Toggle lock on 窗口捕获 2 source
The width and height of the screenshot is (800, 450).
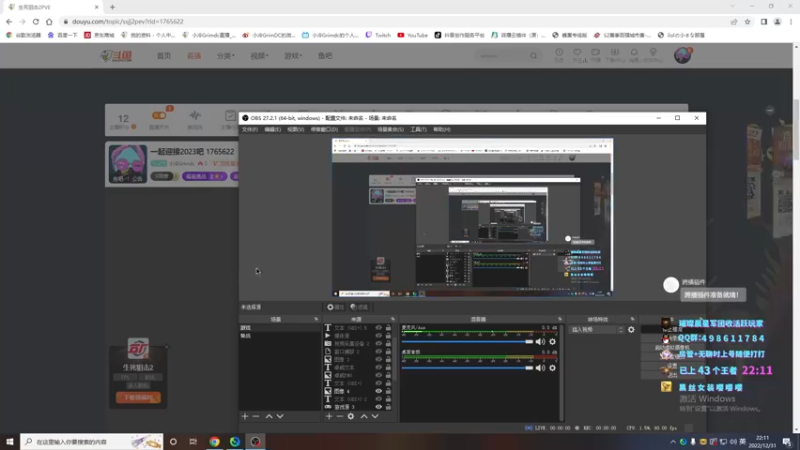(388, 352)
